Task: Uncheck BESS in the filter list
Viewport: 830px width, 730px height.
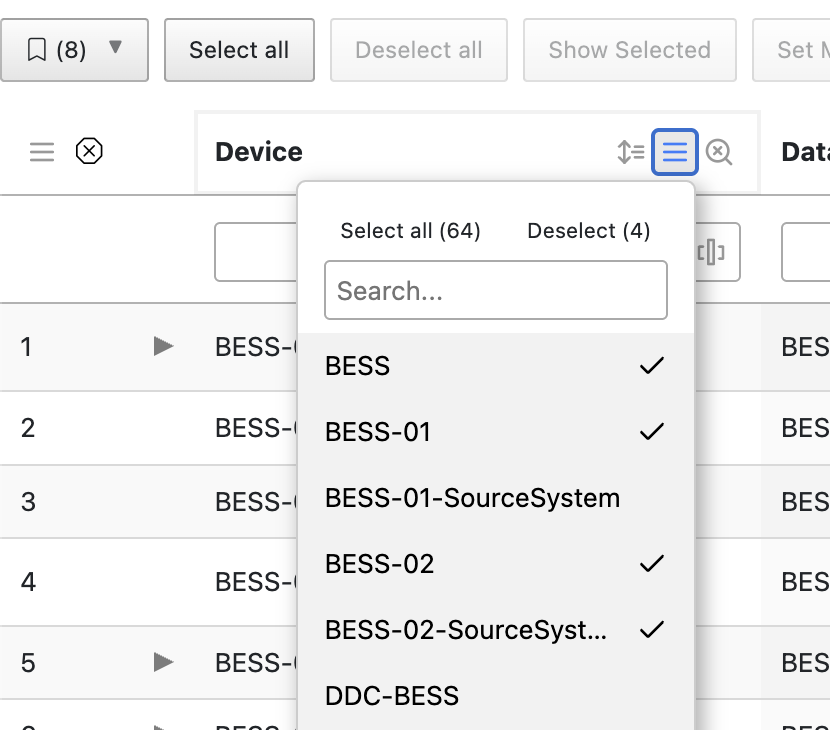Action: coord(495,366)
